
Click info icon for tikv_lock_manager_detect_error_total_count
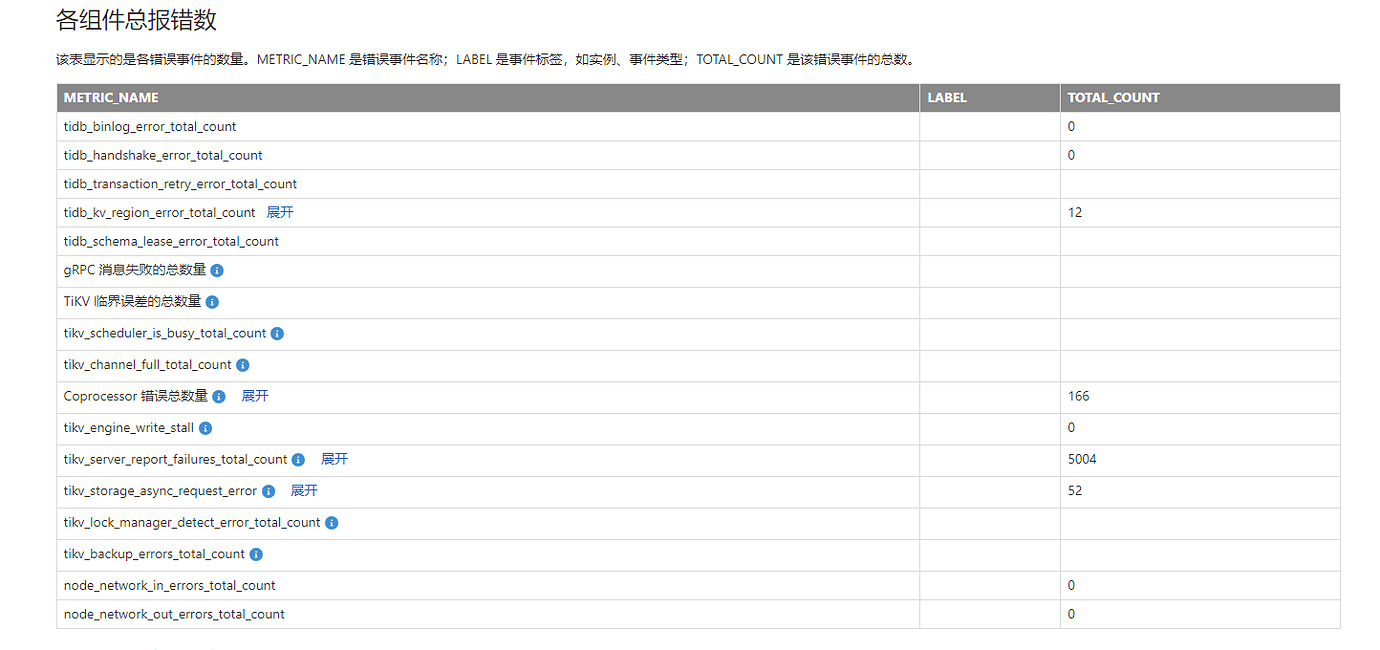click(331, 523)
